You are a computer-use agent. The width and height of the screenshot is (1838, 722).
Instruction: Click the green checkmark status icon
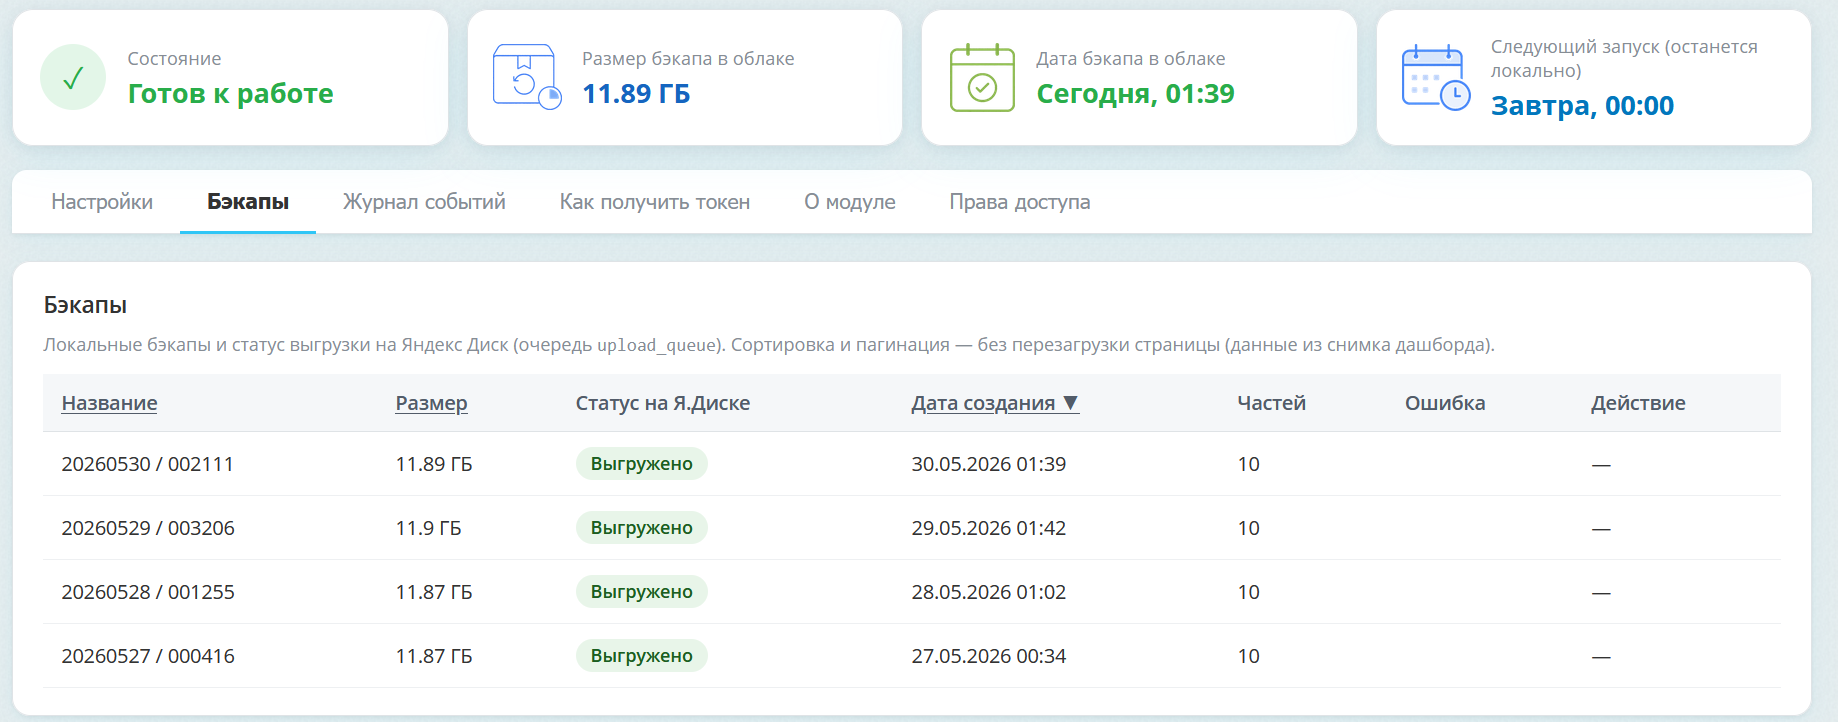(x=73, y=77)
